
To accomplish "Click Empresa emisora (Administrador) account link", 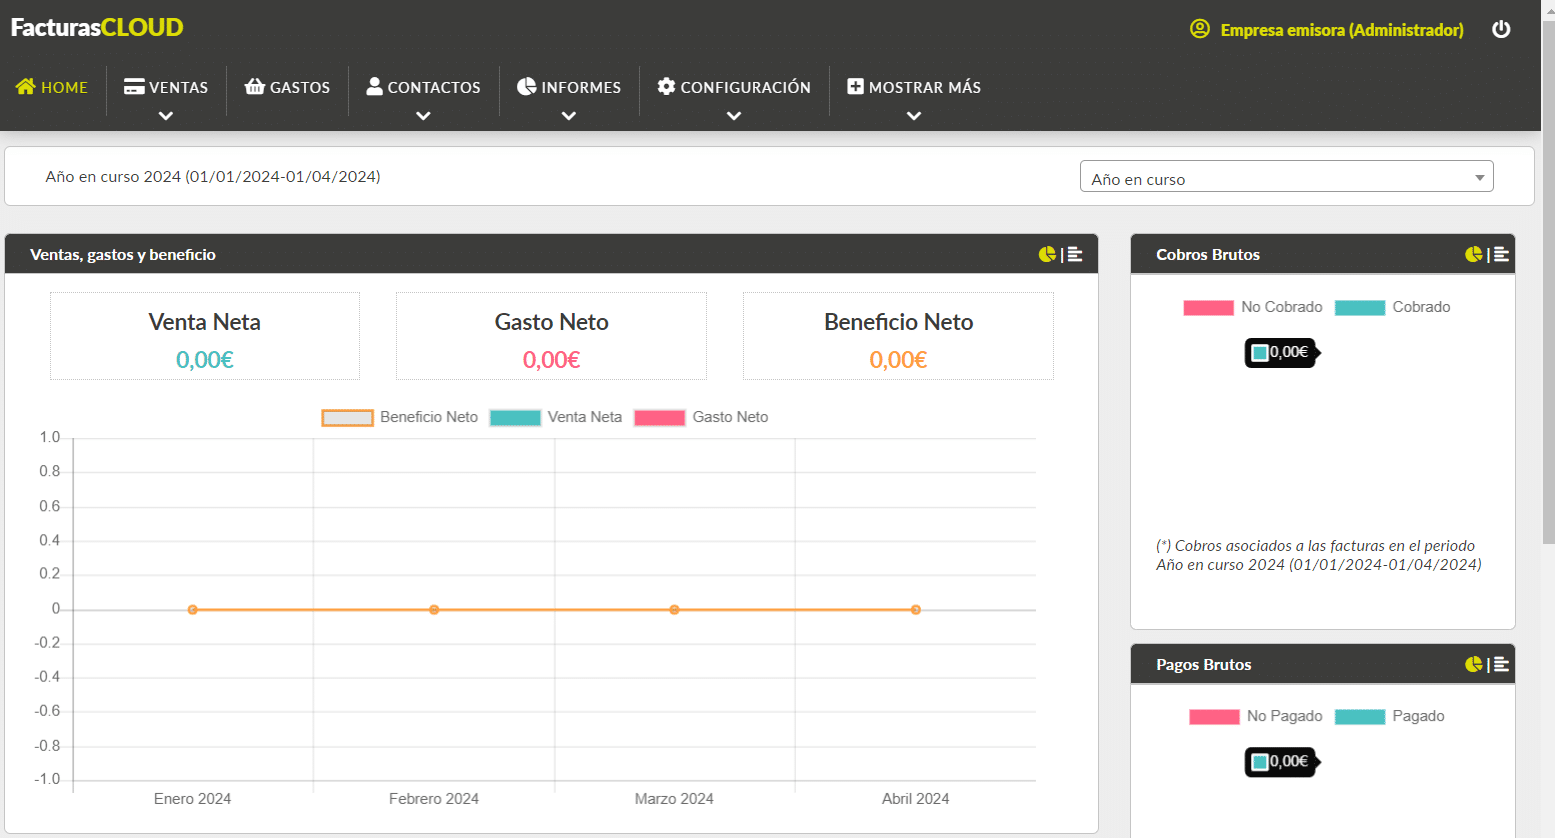I will [x=1341, y=30].
